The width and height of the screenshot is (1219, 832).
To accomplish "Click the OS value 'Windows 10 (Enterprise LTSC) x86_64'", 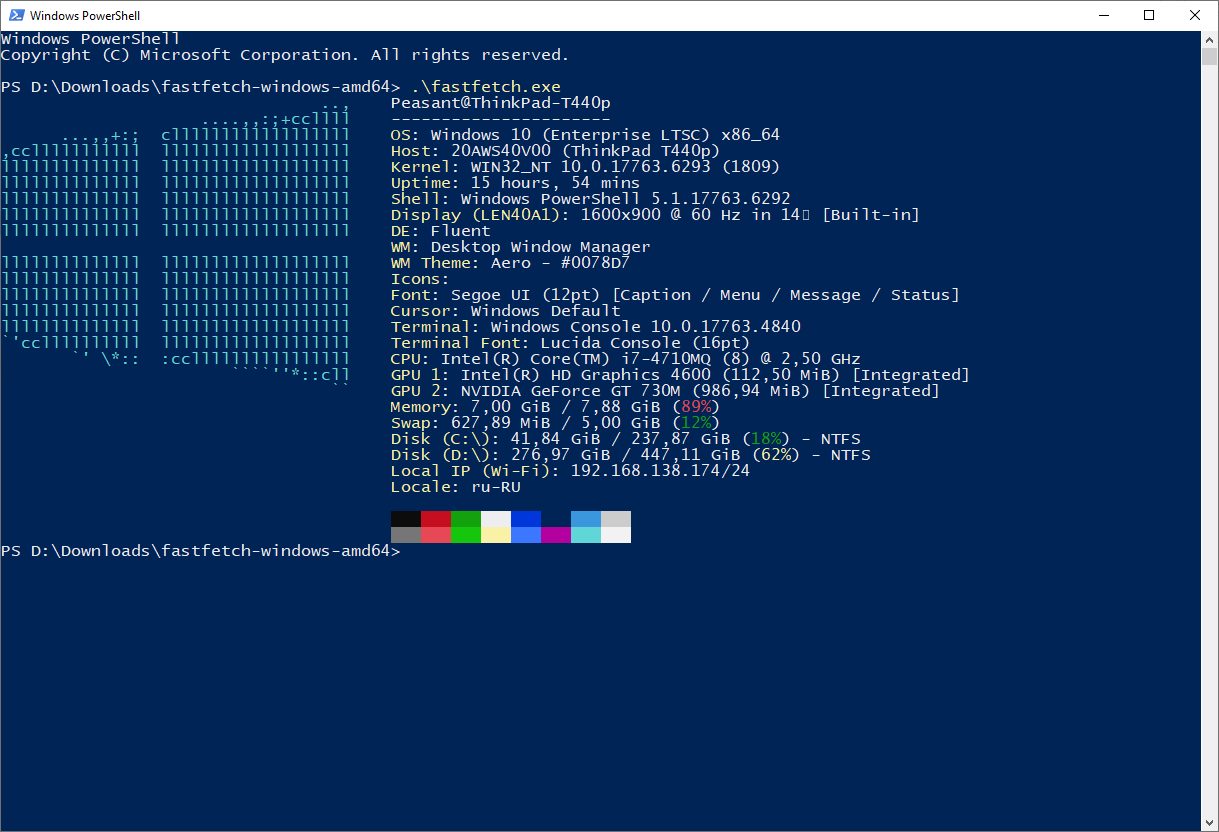I will [605, 135].
